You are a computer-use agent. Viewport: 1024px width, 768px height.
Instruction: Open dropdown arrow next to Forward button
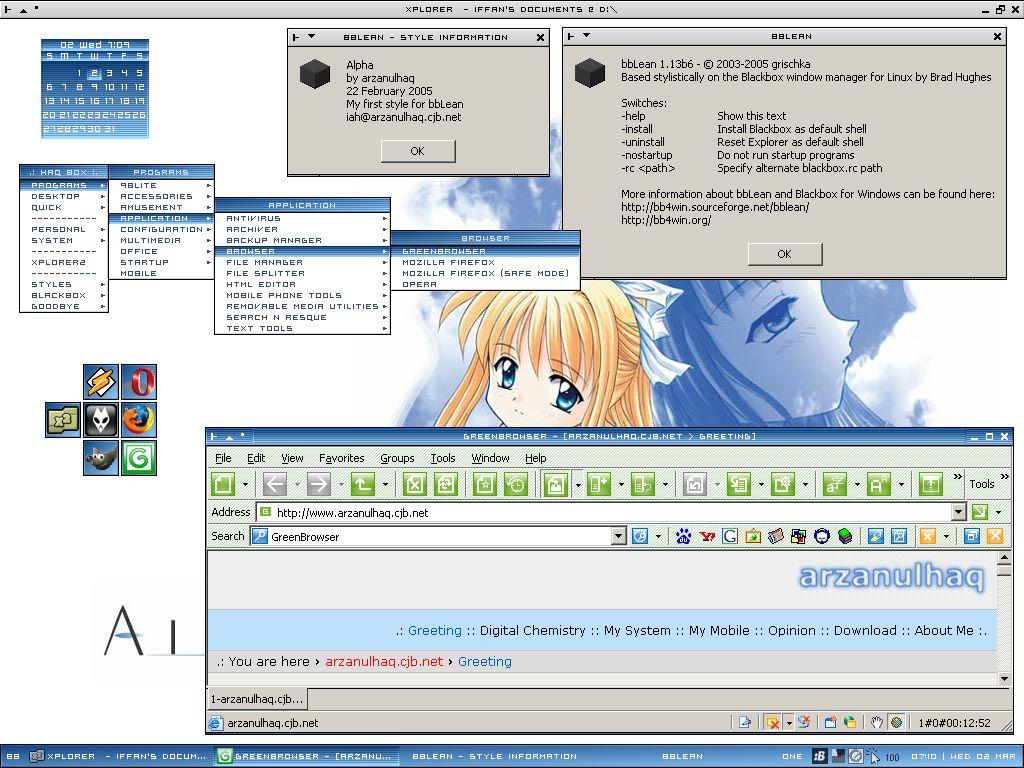pos(340,485)
